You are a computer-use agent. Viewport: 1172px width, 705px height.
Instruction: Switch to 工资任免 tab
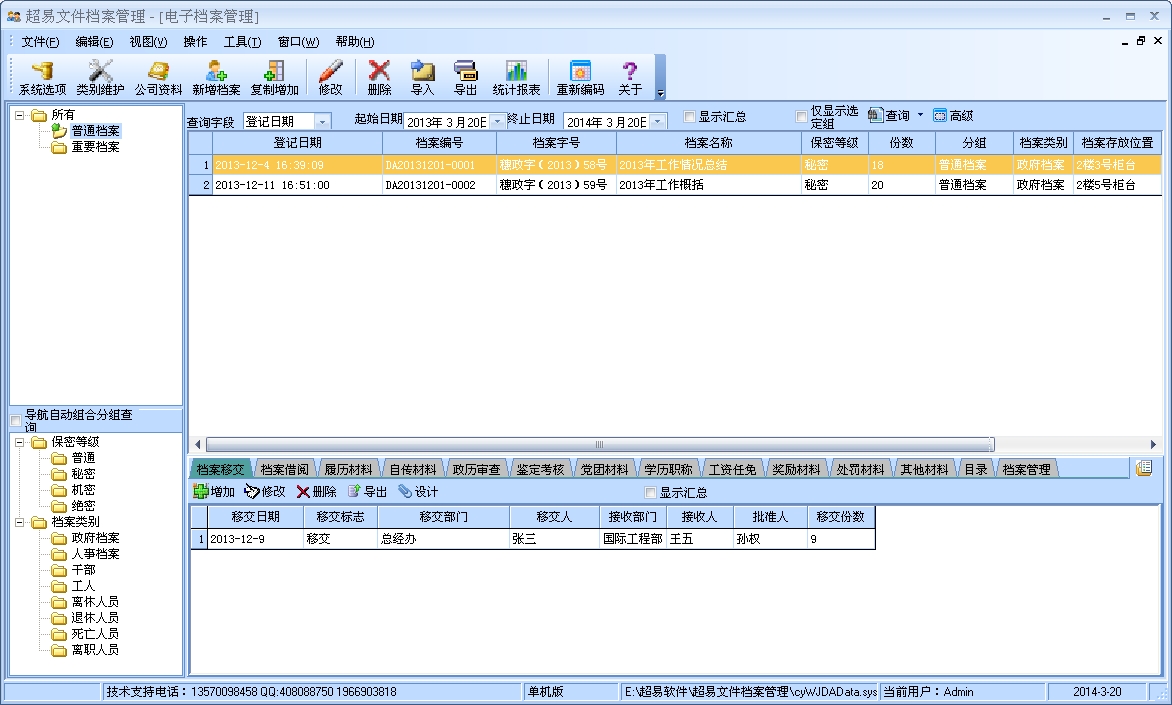pyautogui.click(x=732, y=470)
